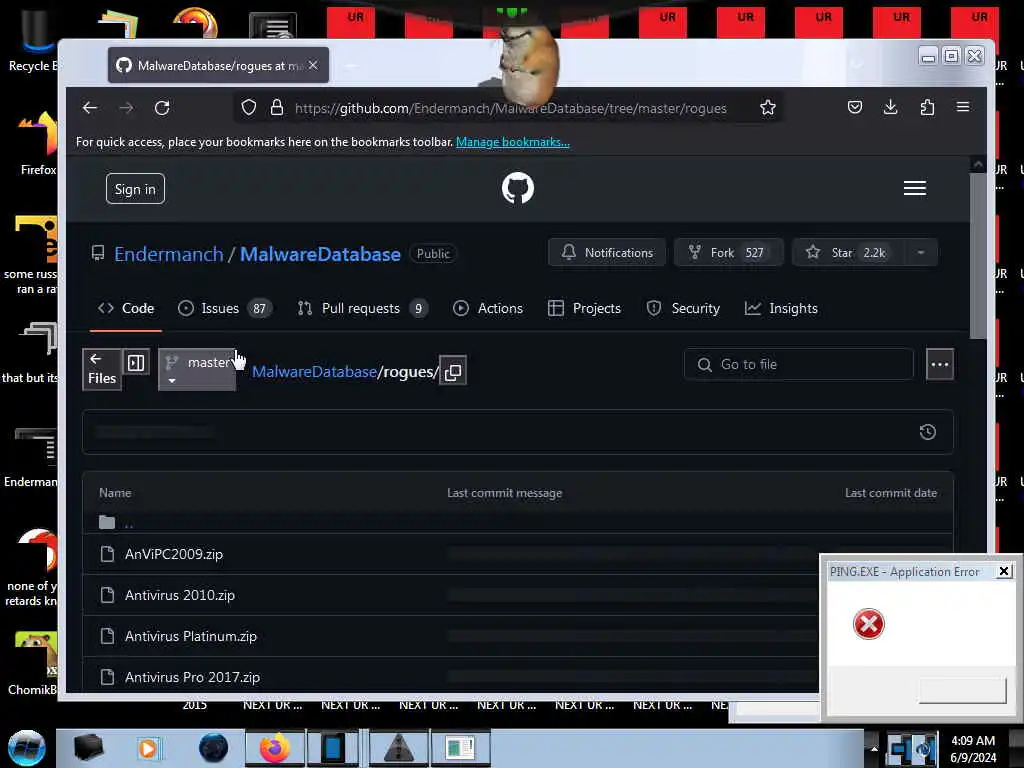Click MalwareDatabase in the breadcrumb path
This screenshot has height=768, width=1024.
tap(314, 372)
